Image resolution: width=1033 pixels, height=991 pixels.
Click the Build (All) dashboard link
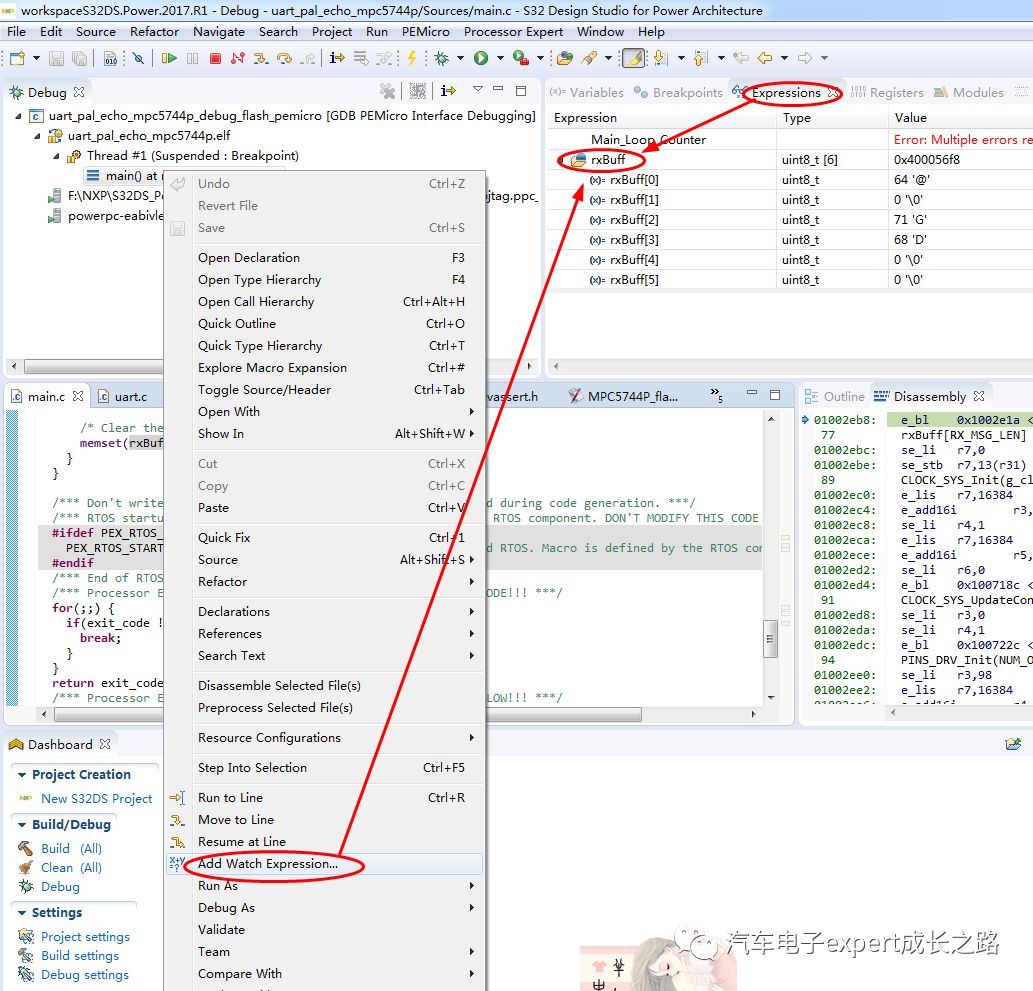pyautogui.click(x=71, y=849)
